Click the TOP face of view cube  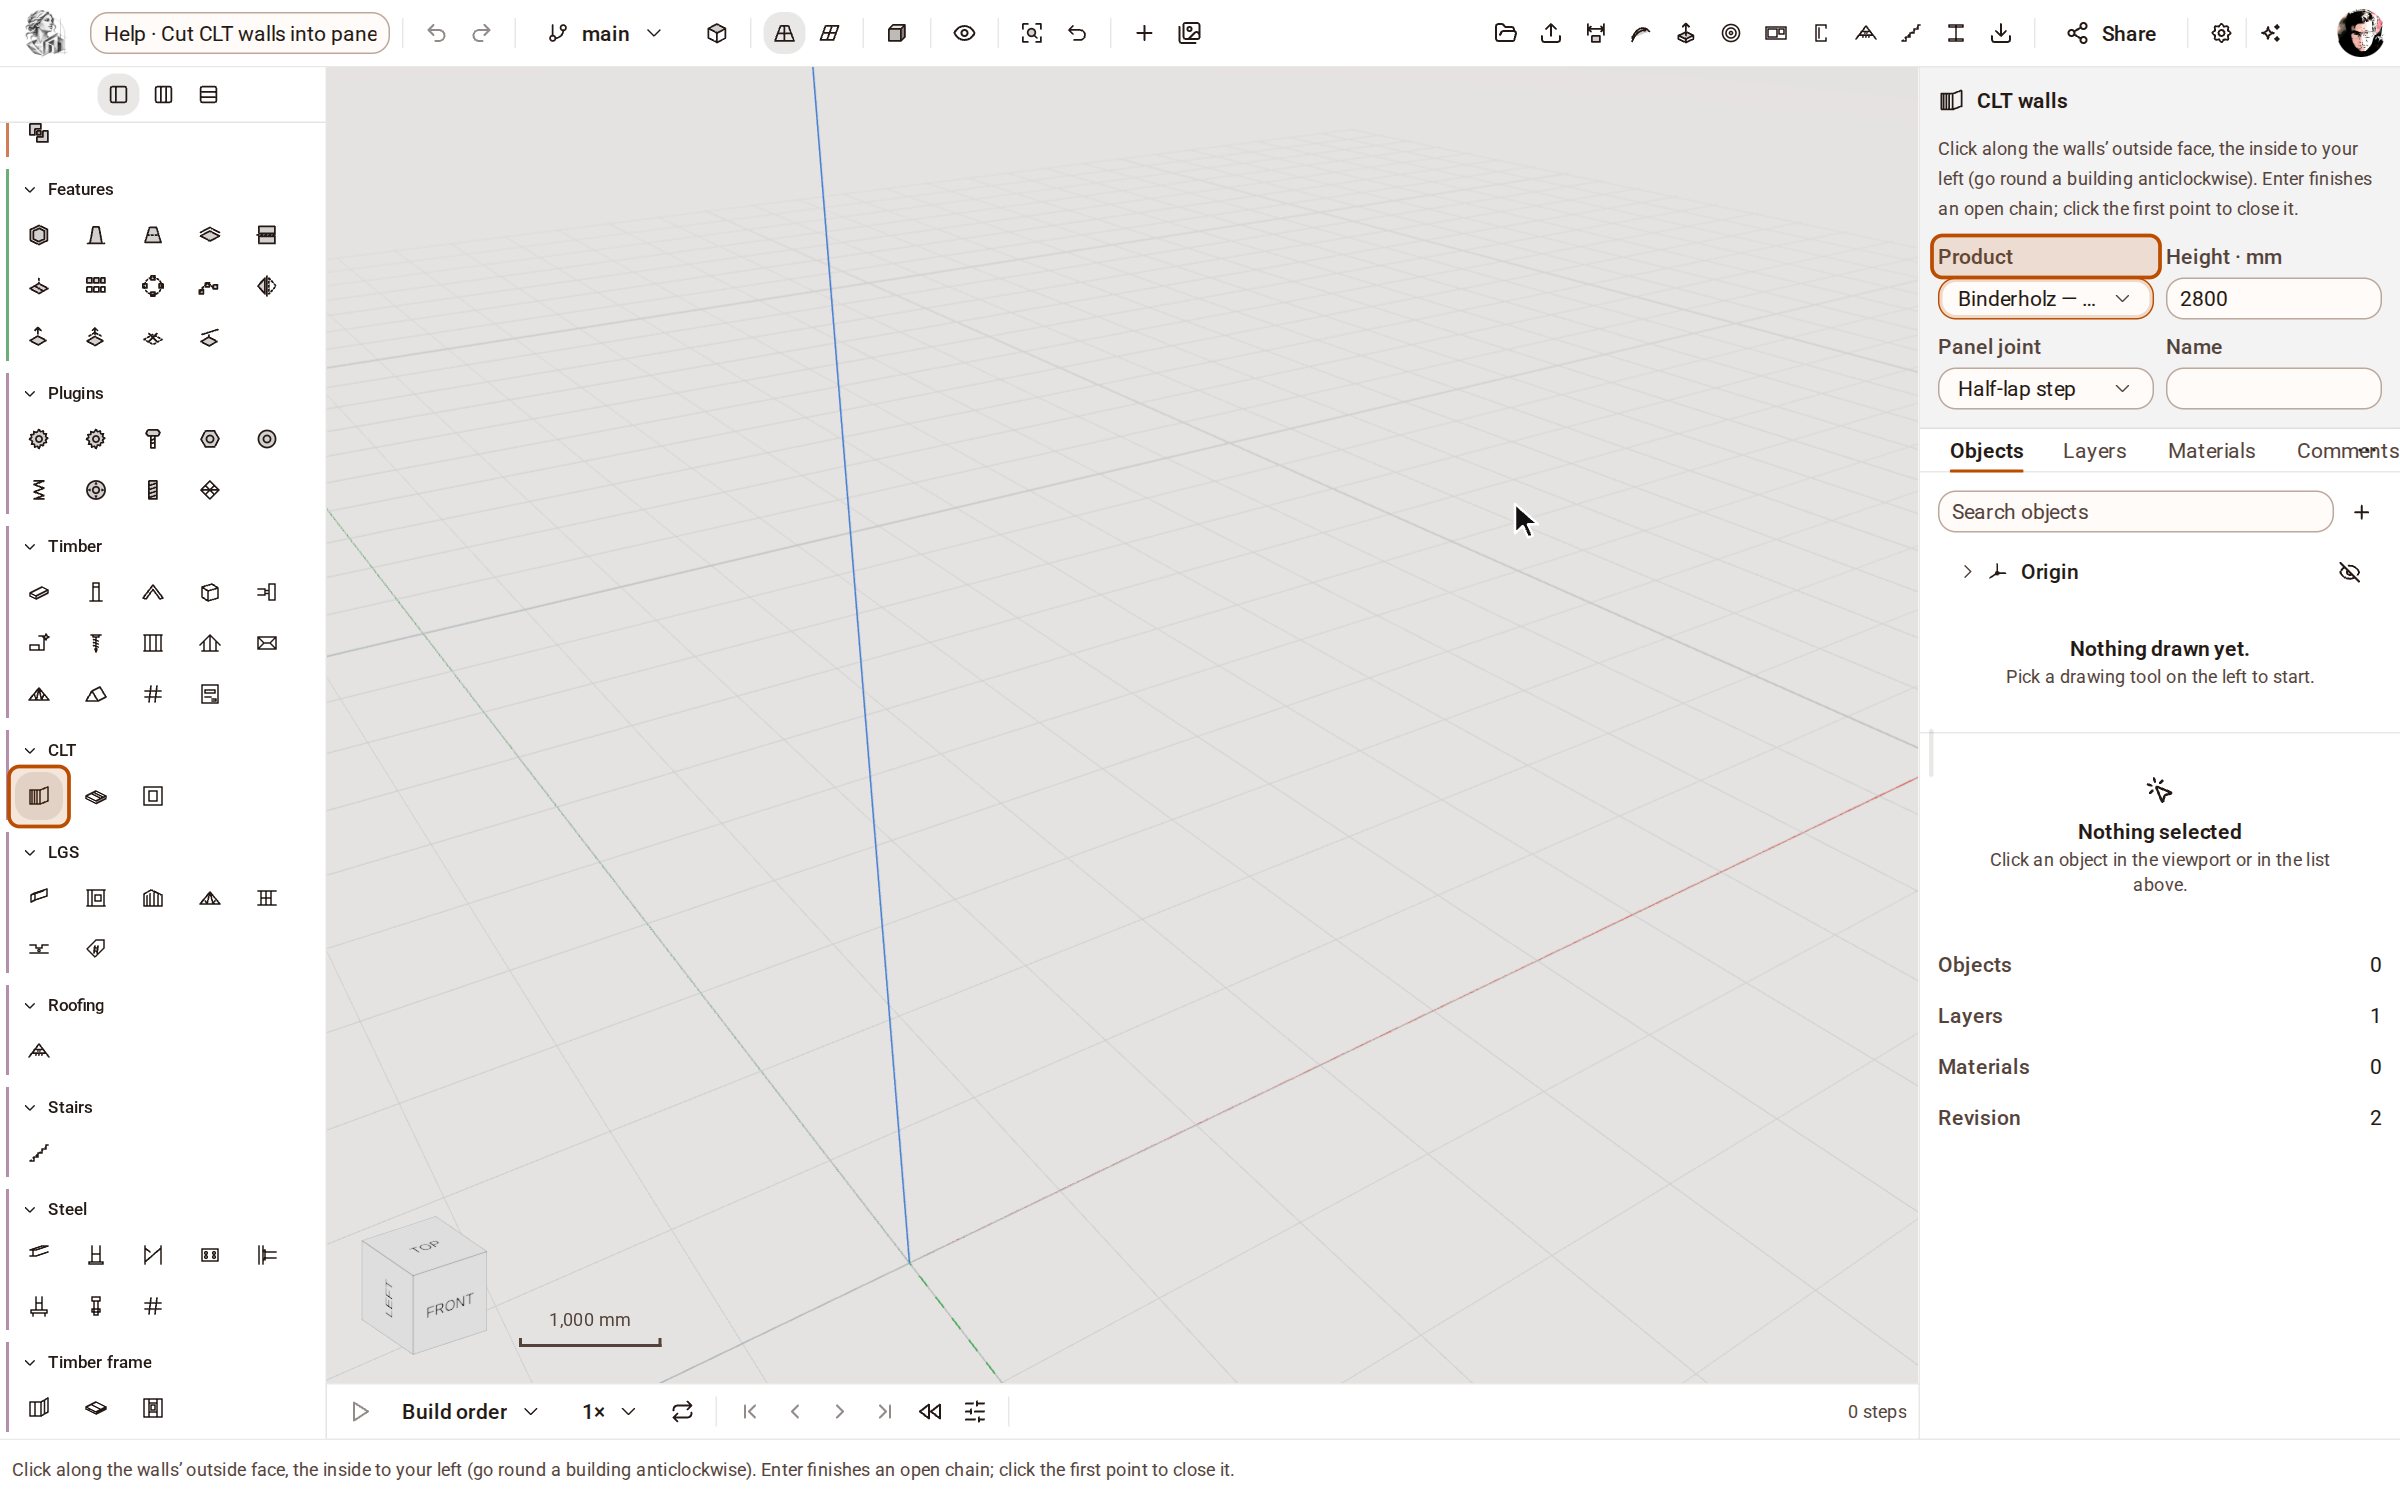[x=424, y=1246]
